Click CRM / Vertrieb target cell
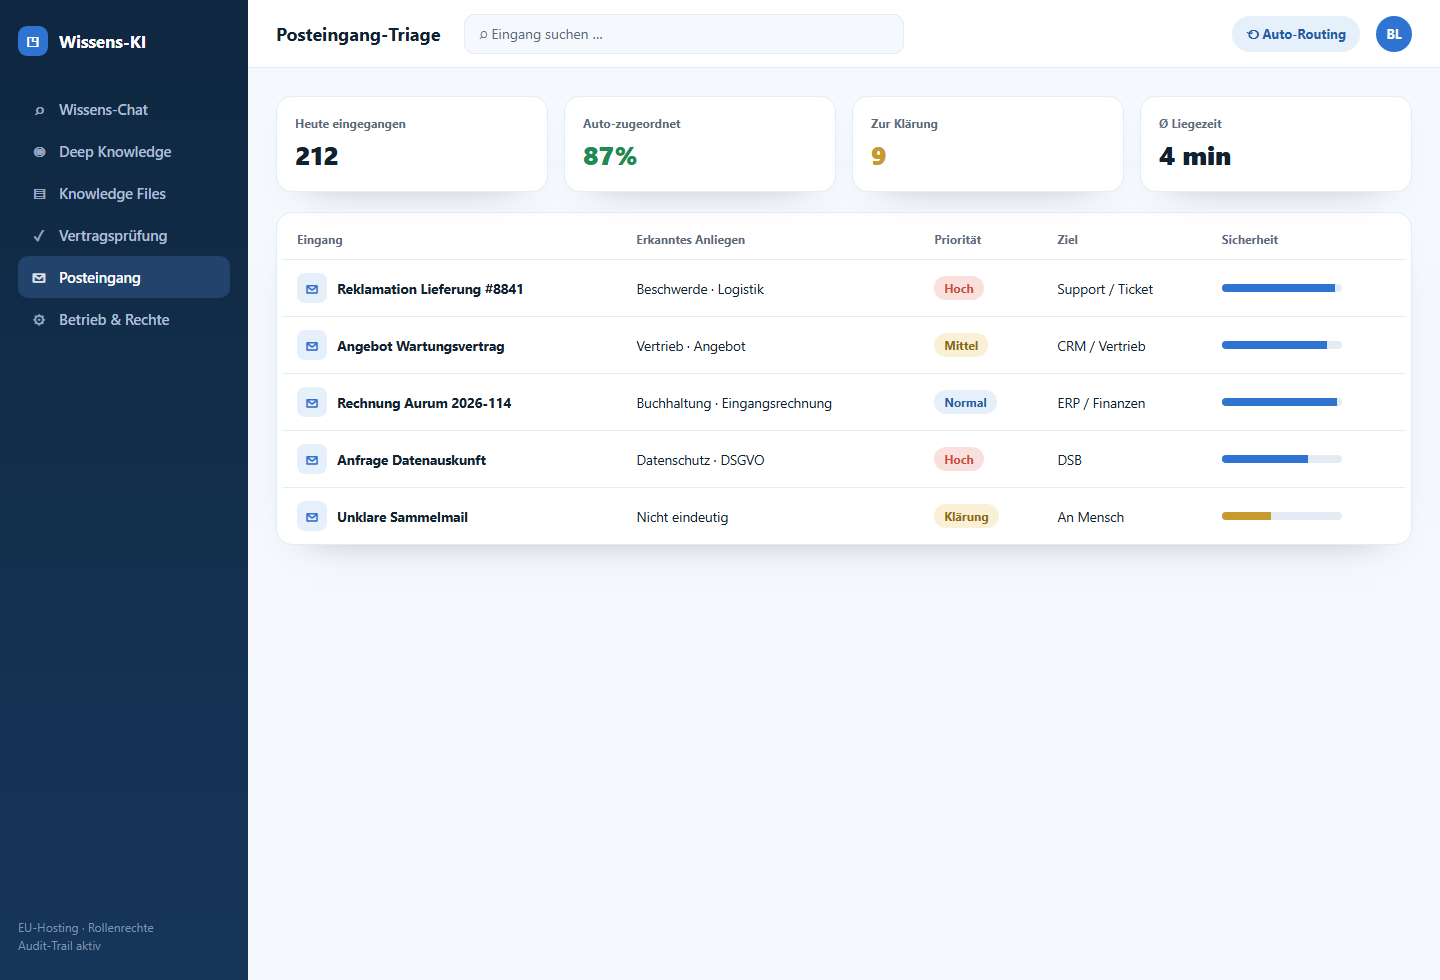 coord(1101,346)
